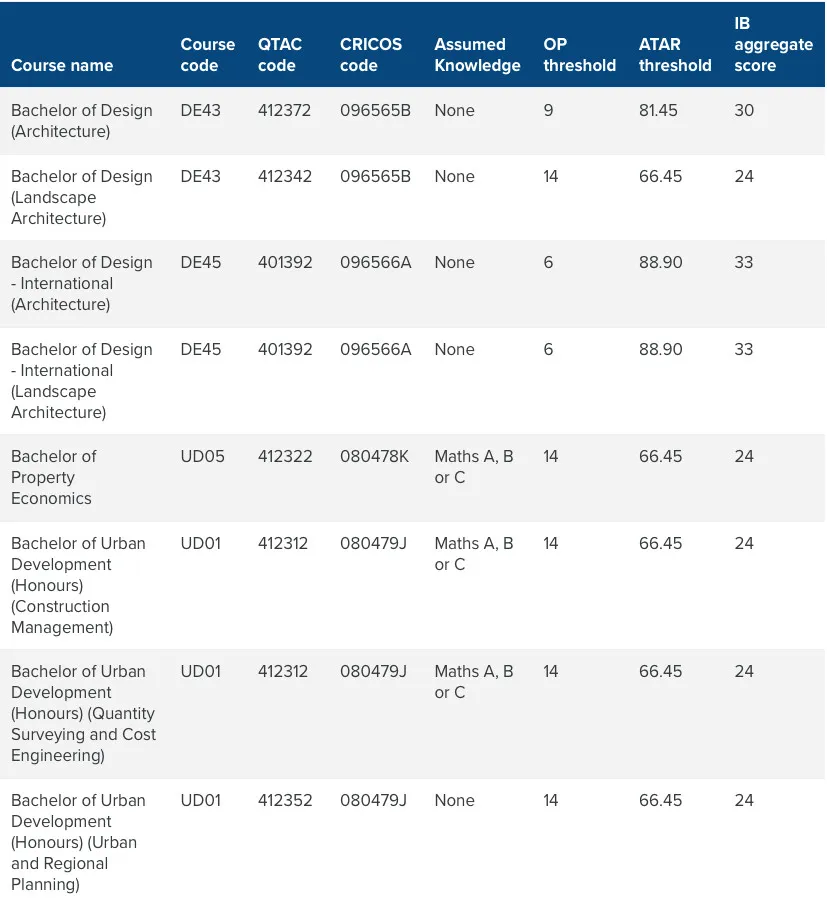This screenshot has height=906, width=827.
Task: Click the CRICOS code column header
Action: coord(370,55)
